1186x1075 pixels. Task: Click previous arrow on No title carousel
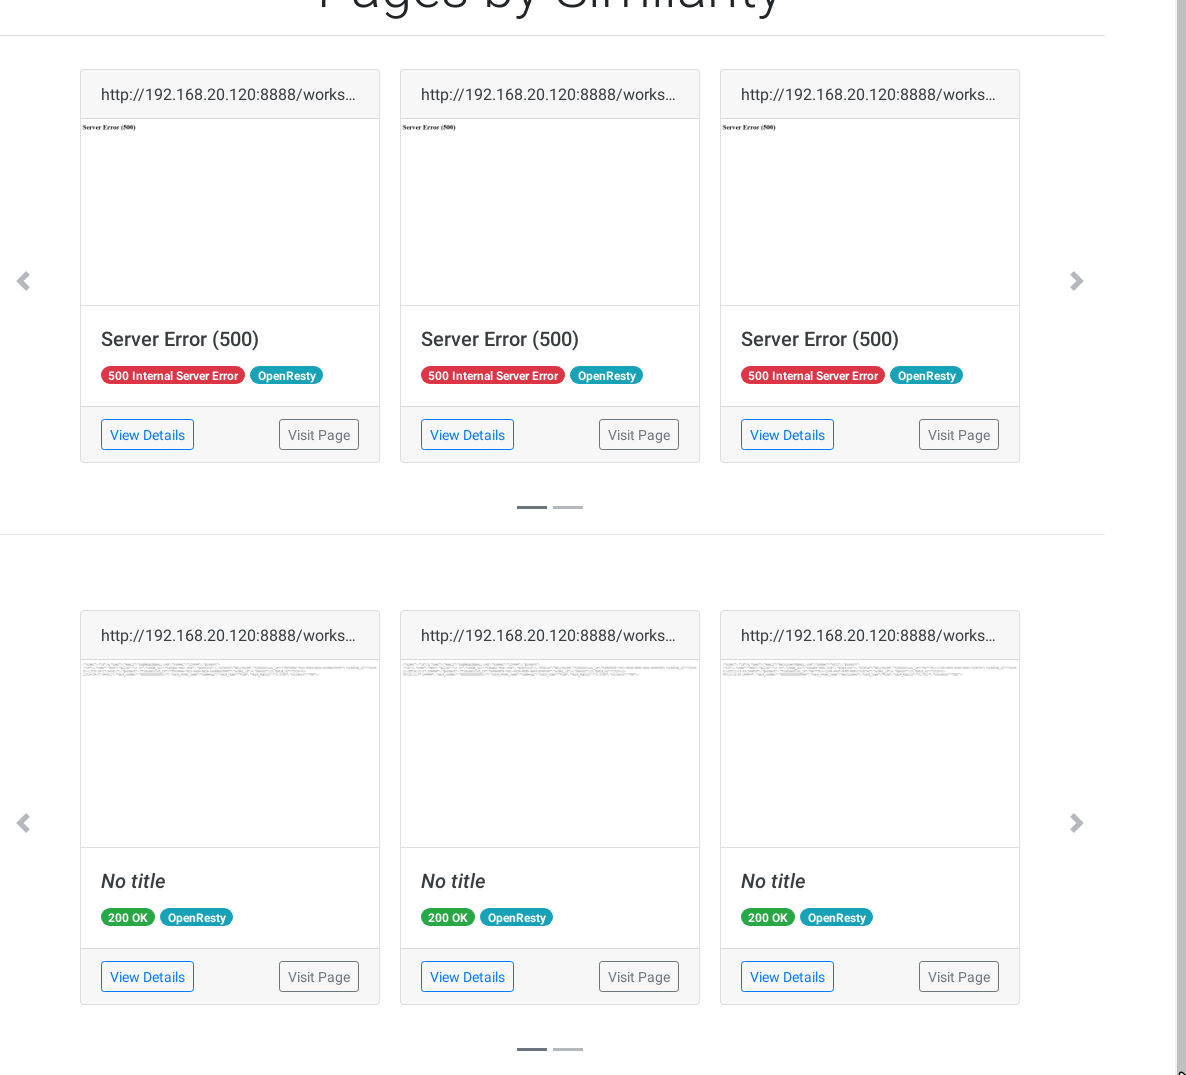point(24,823)
